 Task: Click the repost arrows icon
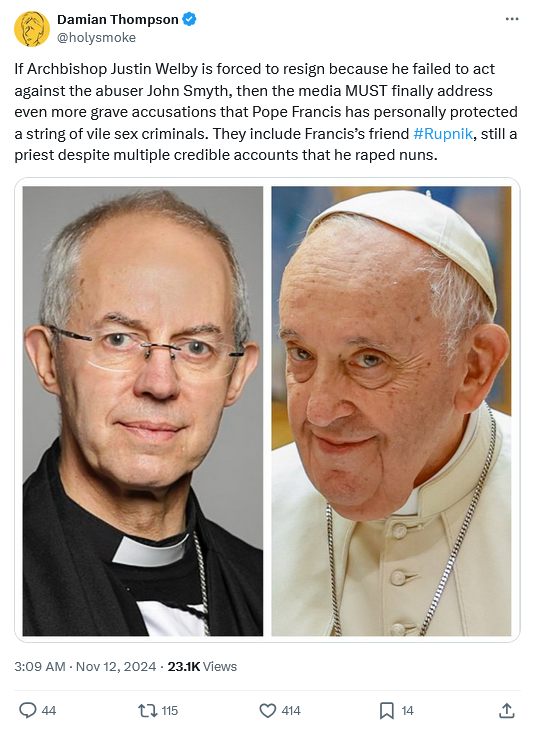pyautogui.click(x=146, y=711)
